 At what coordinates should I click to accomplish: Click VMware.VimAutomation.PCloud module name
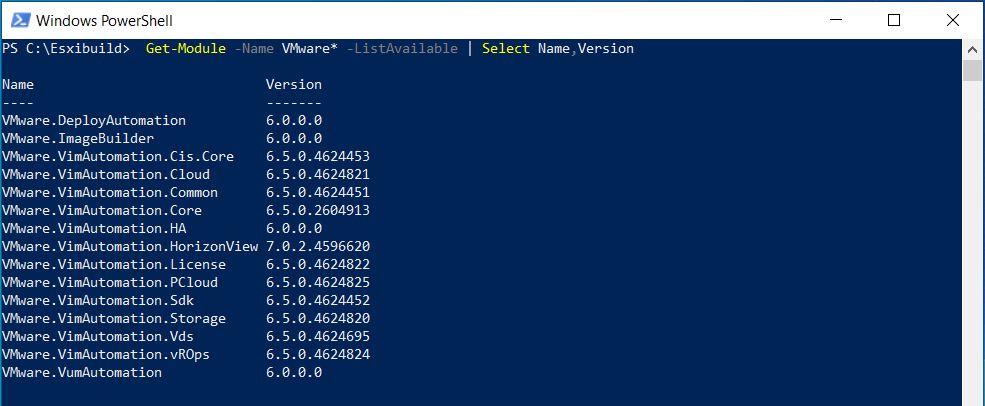coord(110,282)
